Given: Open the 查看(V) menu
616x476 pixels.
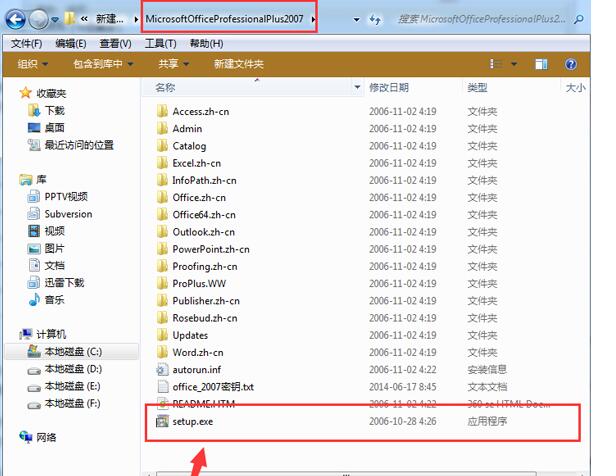Looking at the screenshot, I should point(115,43).
